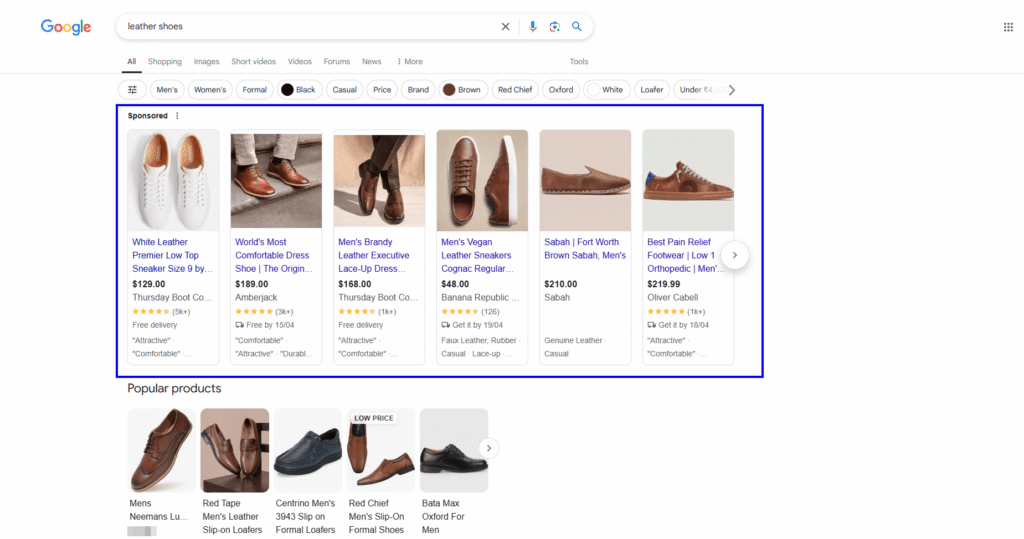
Task: Click the Centrino Men's 3943 Slip on title
Action: click(305, 517)
